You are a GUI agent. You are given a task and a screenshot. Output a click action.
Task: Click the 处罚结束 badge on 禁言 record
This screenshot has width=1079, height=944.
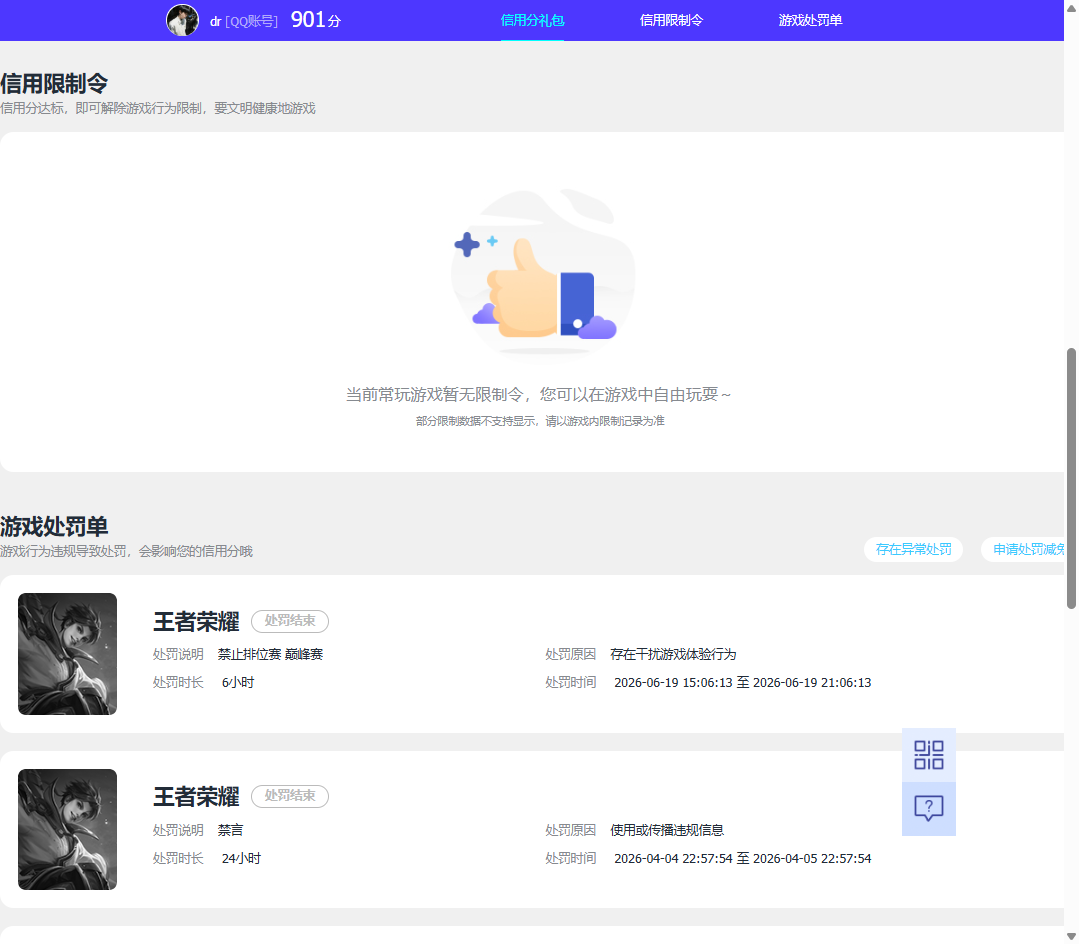(x=290, y=796)
